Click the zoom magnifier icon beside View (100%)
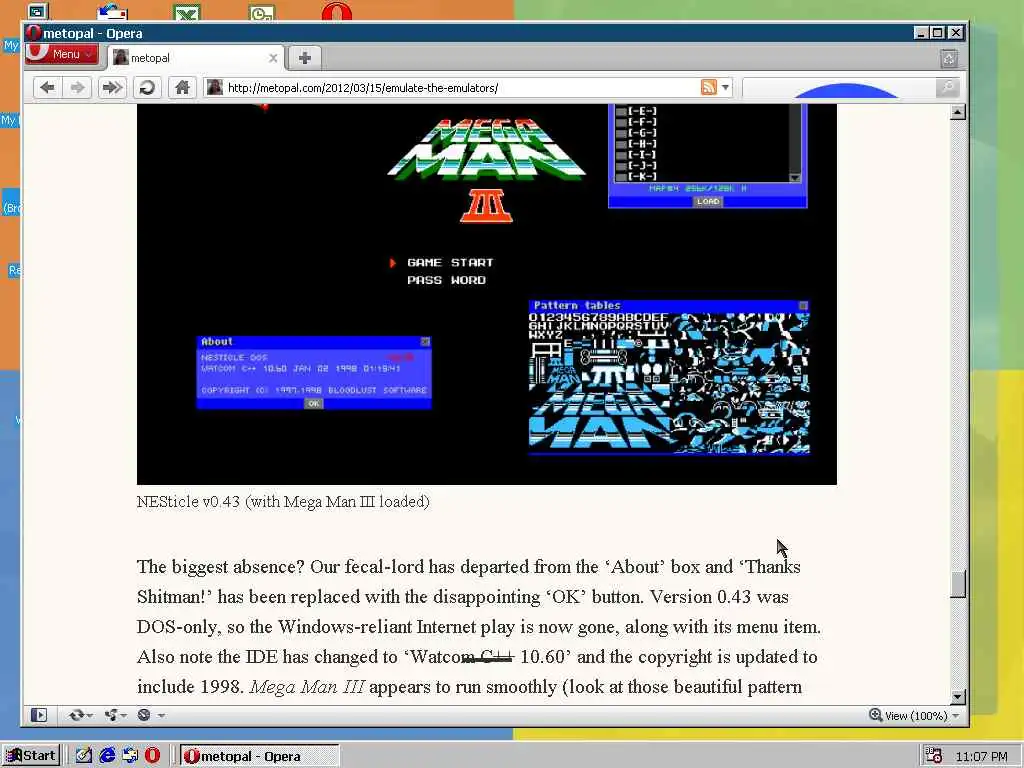This screenshot has height=768, width=1024. [x=875, y=715]
